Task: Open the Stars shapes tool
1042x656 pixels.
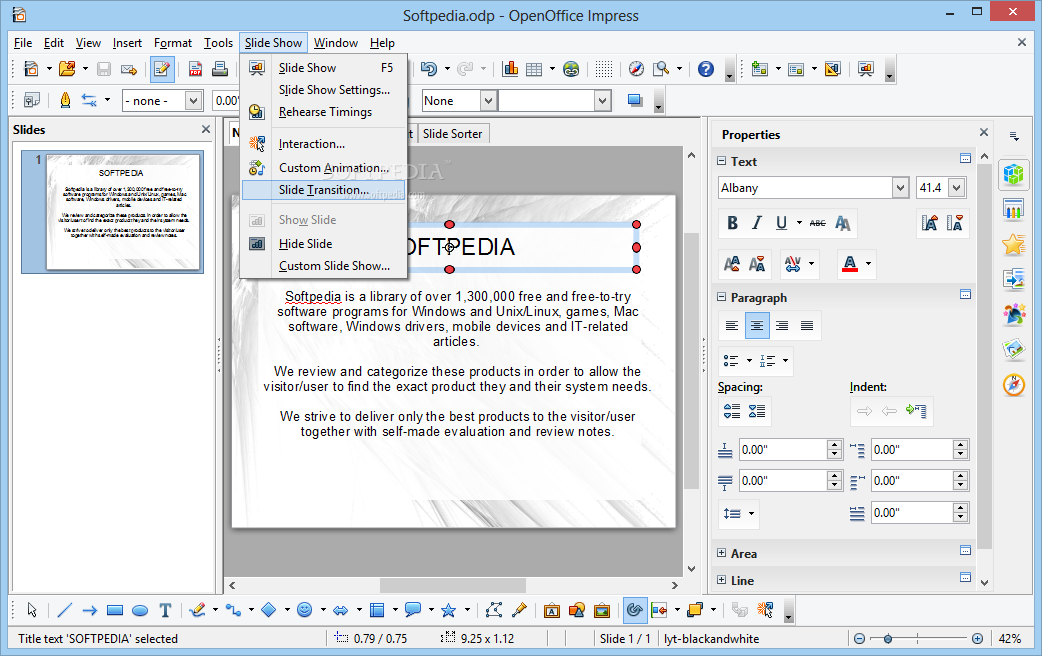Action: point(449,610)
